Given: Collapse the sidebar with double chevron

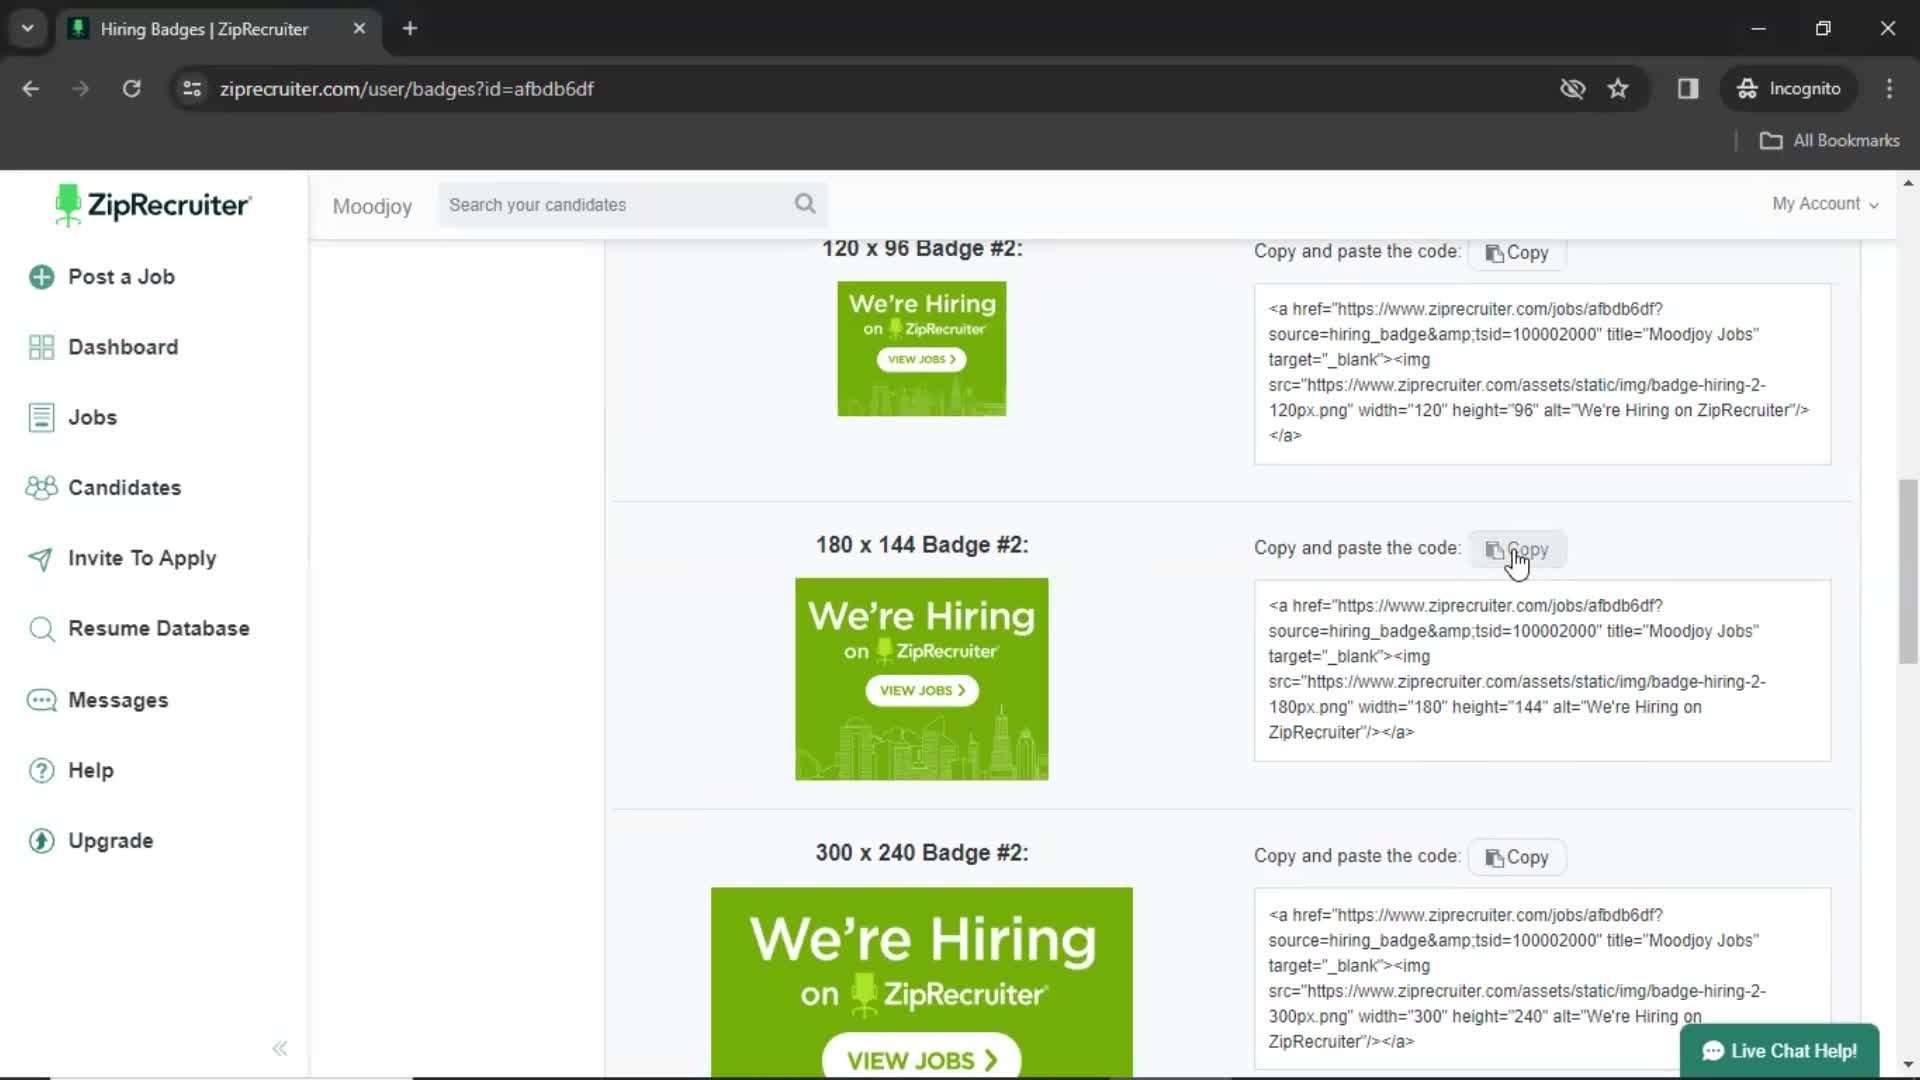Looking at the screenshot, I should point(280,1048).
